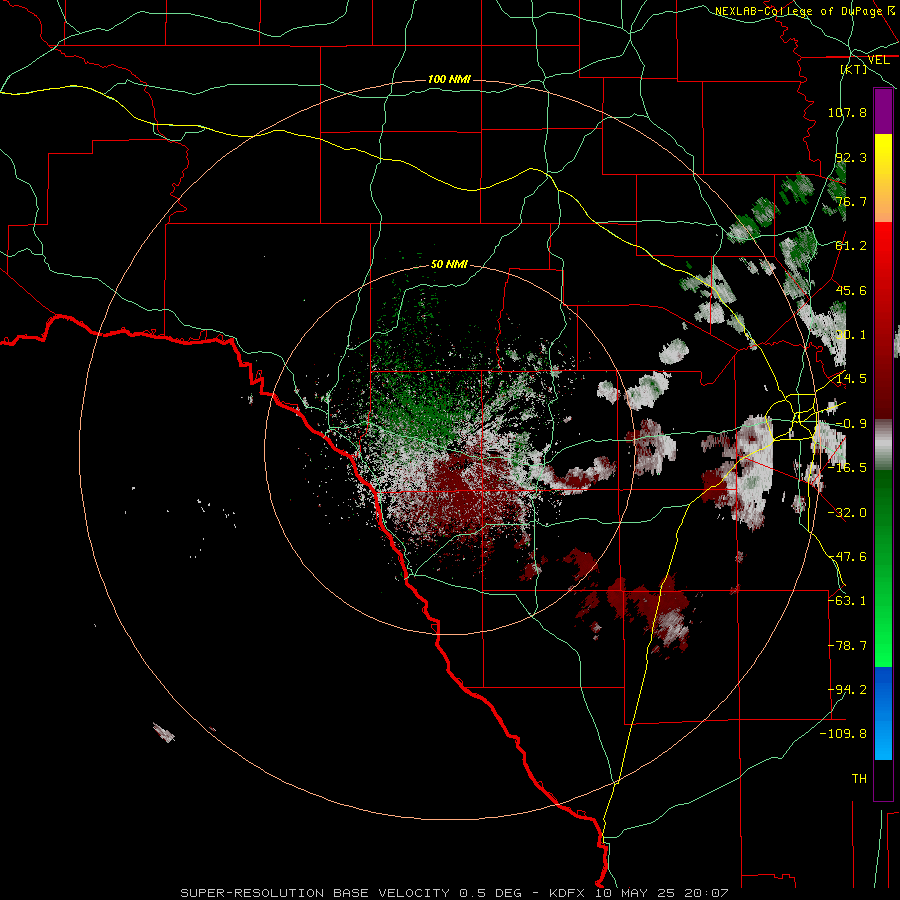Image resolution: width=900 pixels, height=900 pixels.
Task: Click the green segment of the velocity color bar
Action: pos(883,568)
